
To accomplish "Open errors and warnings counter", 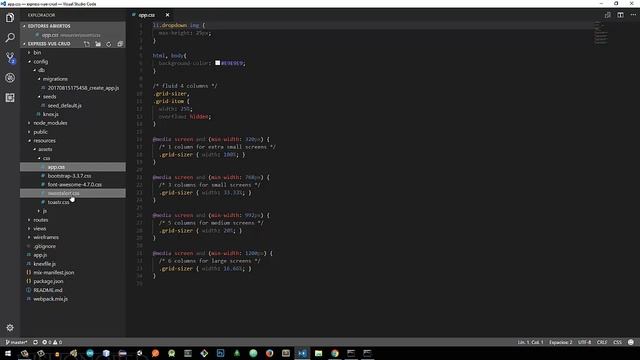I will [x=52, y=342].
